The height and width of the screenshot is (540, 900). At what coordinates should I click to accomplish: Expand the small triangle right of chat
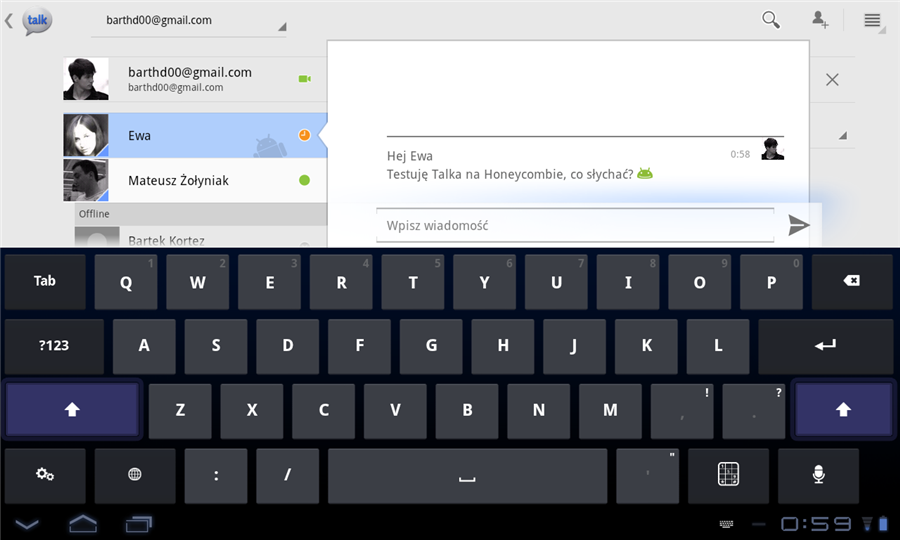click(x=843, y=135)
